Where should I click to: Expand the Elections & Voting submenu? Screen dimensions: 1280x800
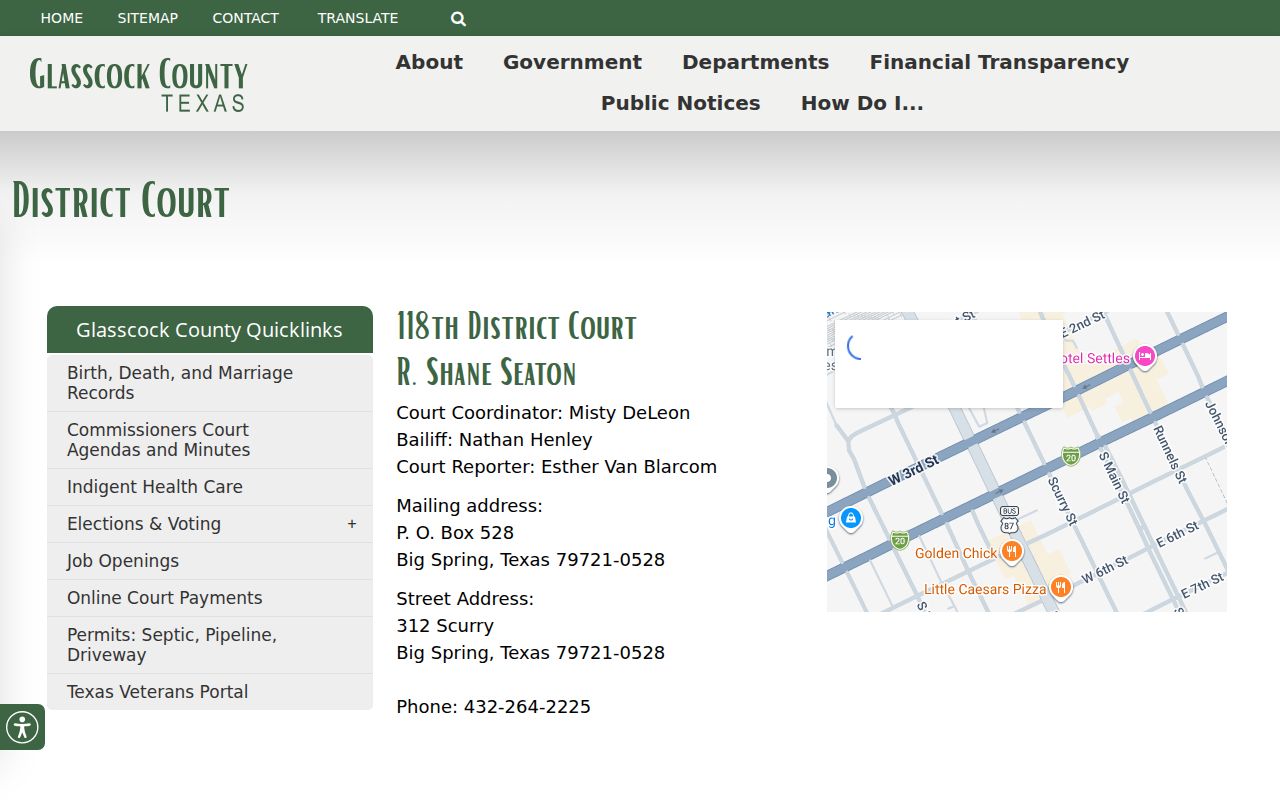352,524
